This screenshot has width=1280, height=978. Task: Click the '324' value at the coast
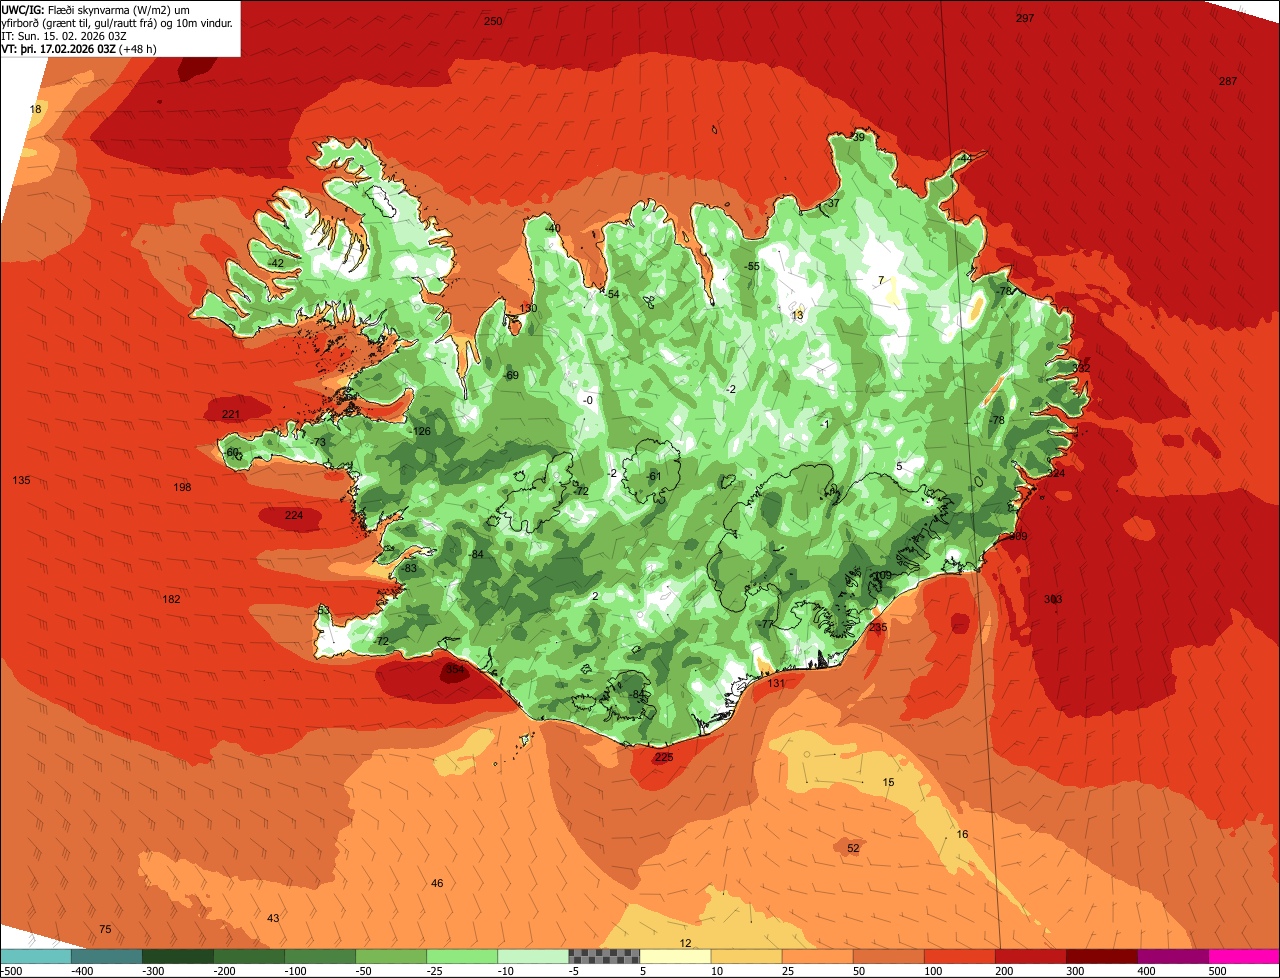(1055, 472)
